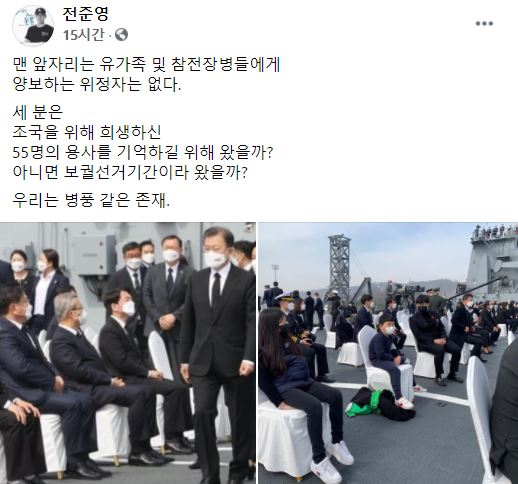This screenshot has width=518, height=484.
Task: Click the globe public audience icon
Action: coord(121,35)
